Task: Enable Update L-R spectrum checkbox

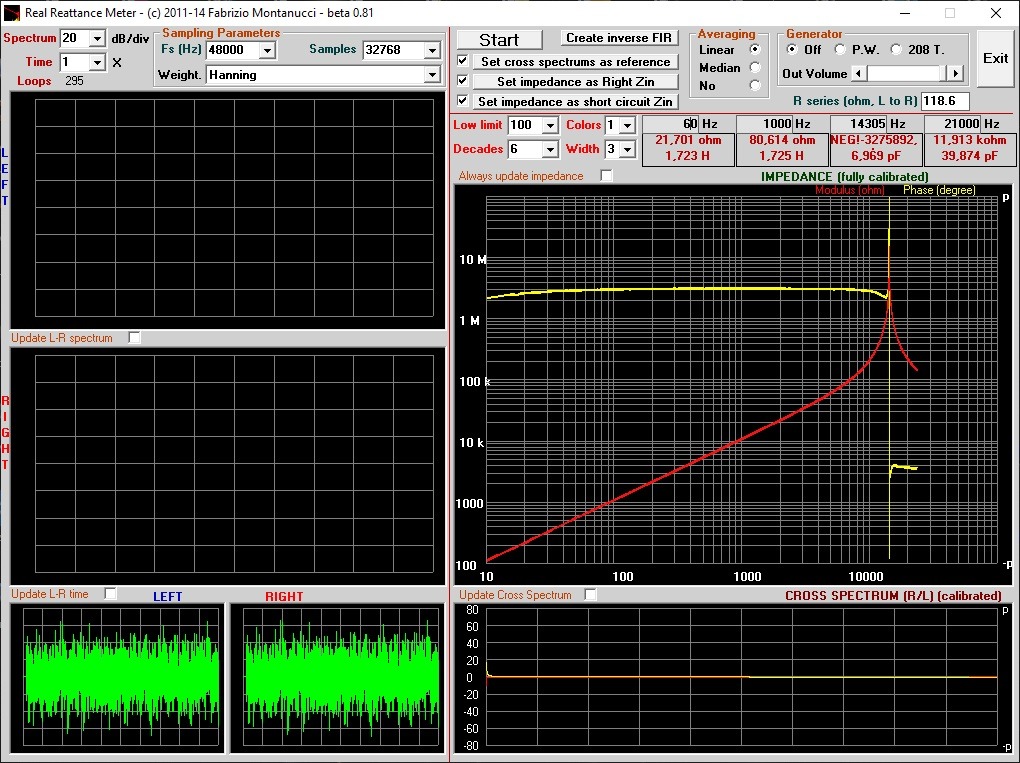Action: (x=134, y=338)
